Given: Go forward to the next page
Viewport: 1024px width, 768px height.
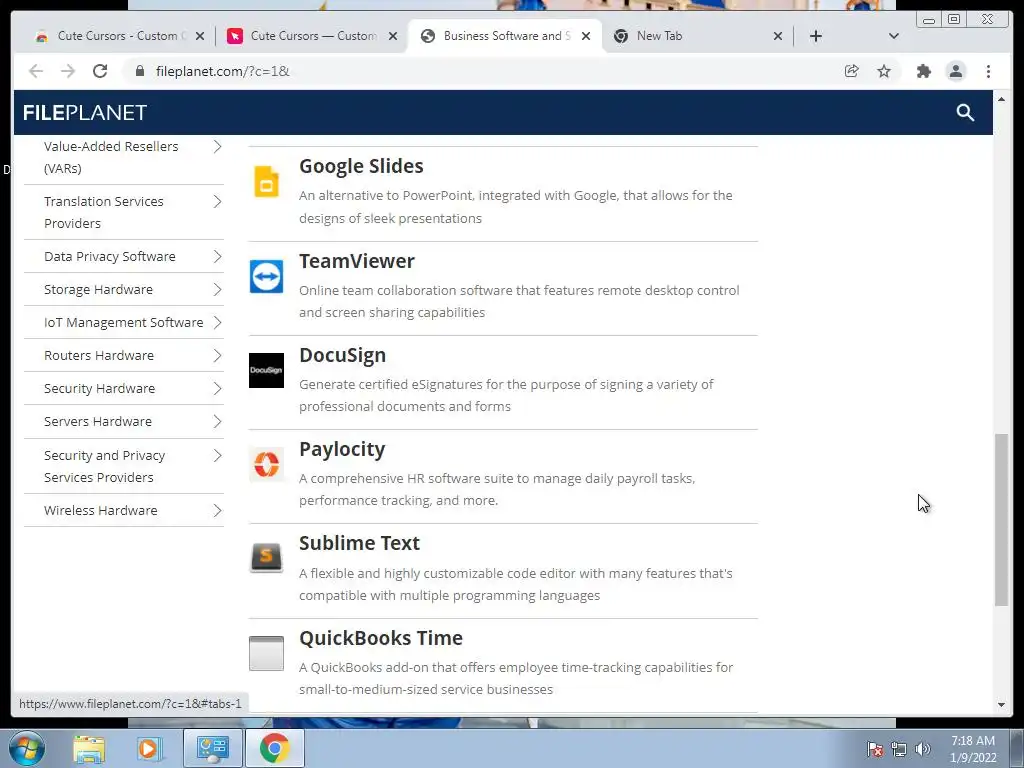Looking at the screenshot, I should 68,71.
